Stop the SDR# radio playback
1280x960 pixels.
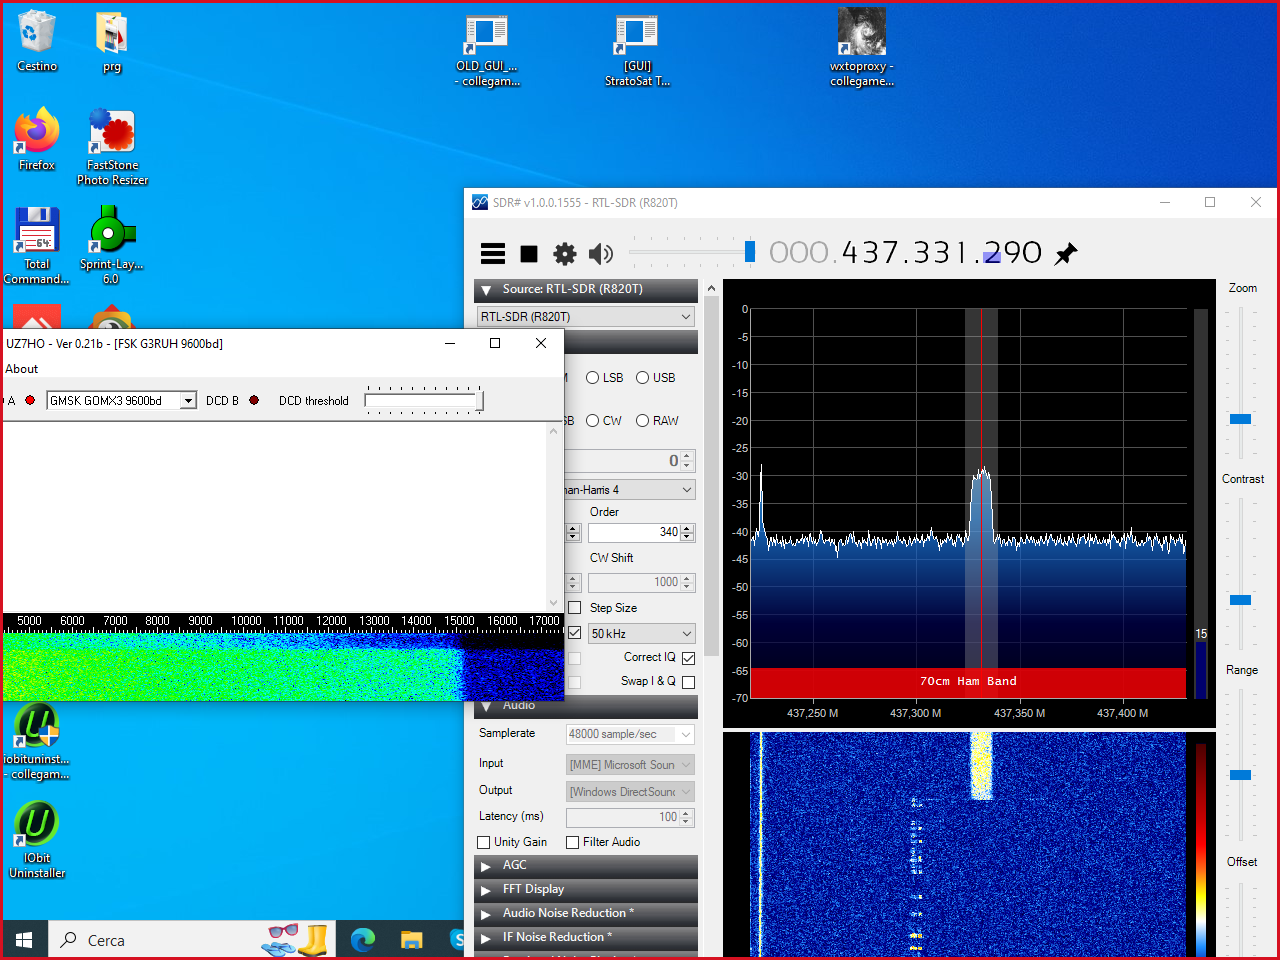point(529,254)
